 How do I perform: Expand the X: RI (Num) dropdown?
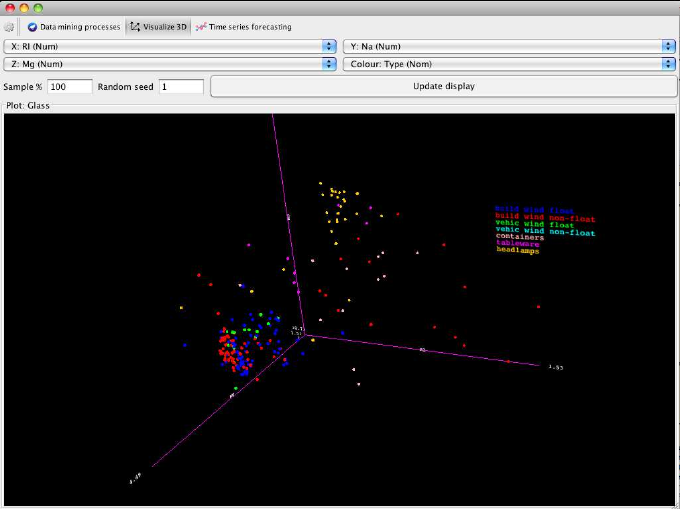pyautogui.click(x=170, y=46)
